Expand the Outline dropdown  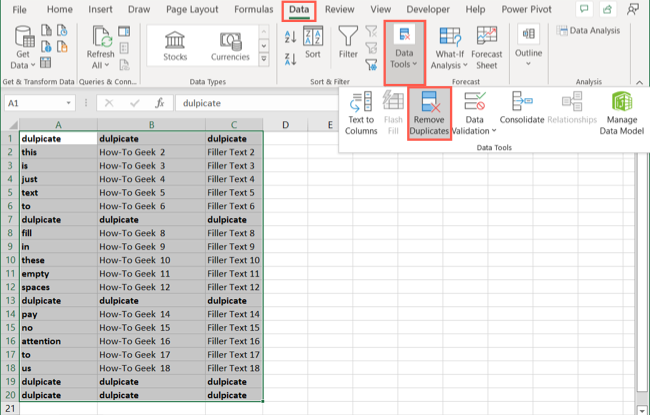pos(528,47)
